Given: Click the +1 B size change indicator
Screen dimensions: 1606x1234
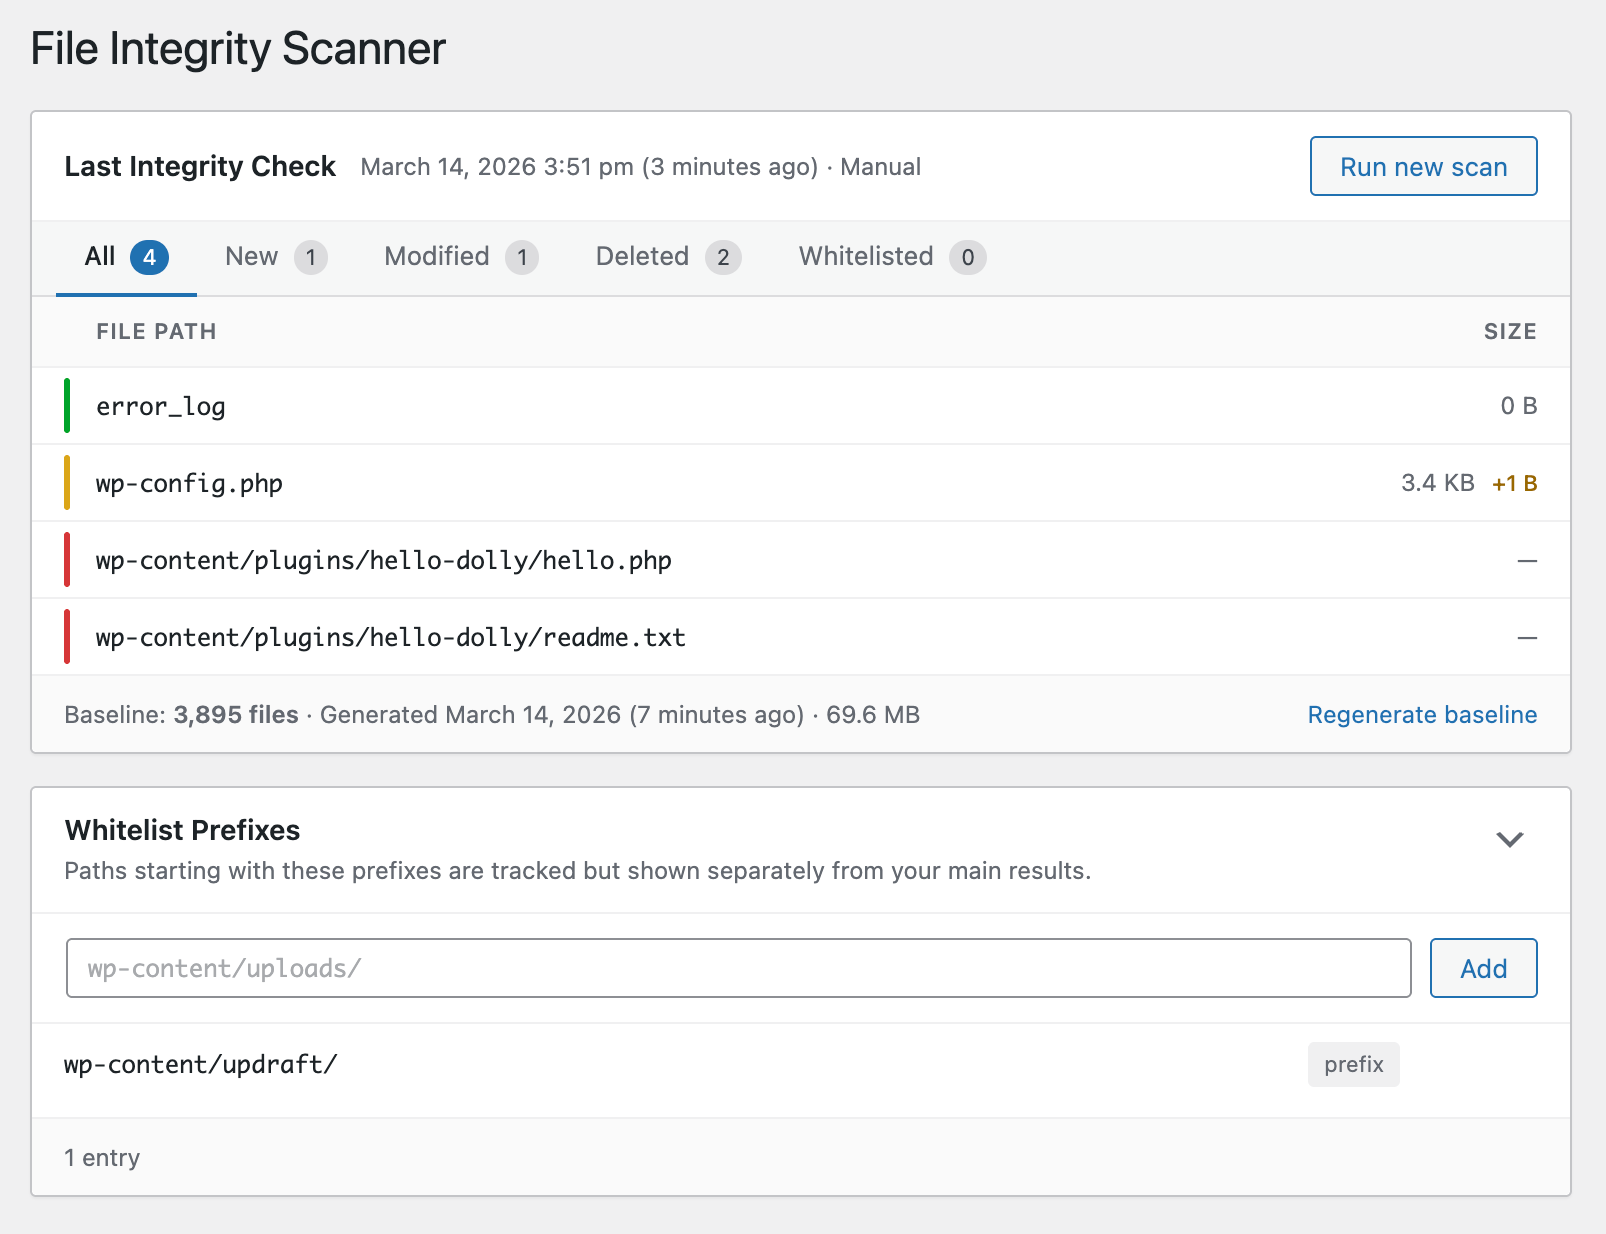Looking at the screenshot, I should tap(1514, 484).
